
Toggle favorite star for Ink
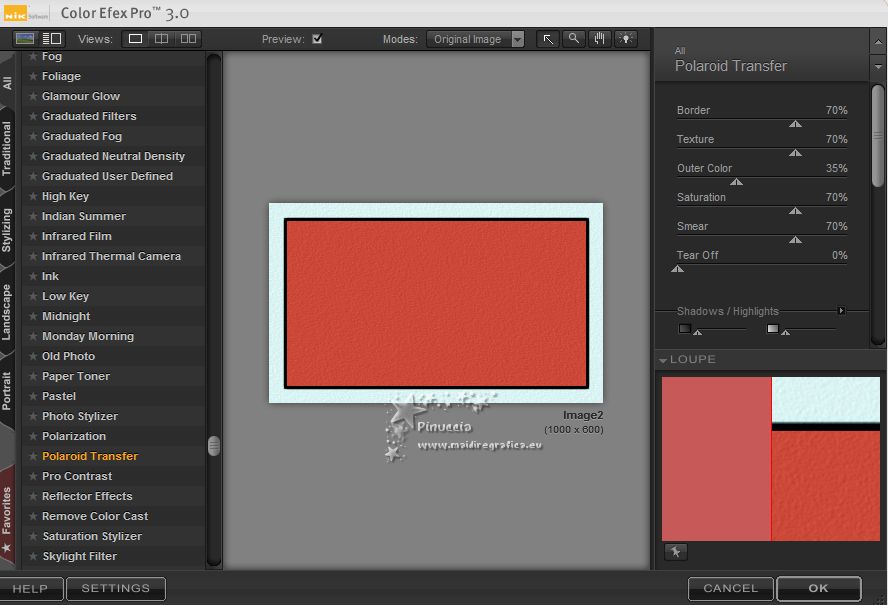[x=33, y=276]
